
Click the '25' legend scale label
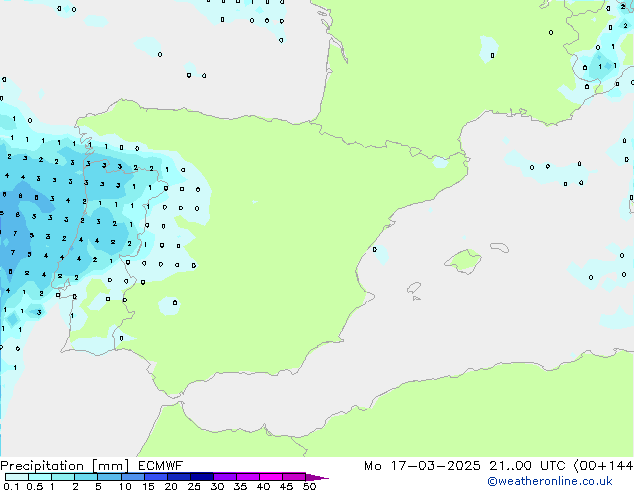tap(194, 486)
